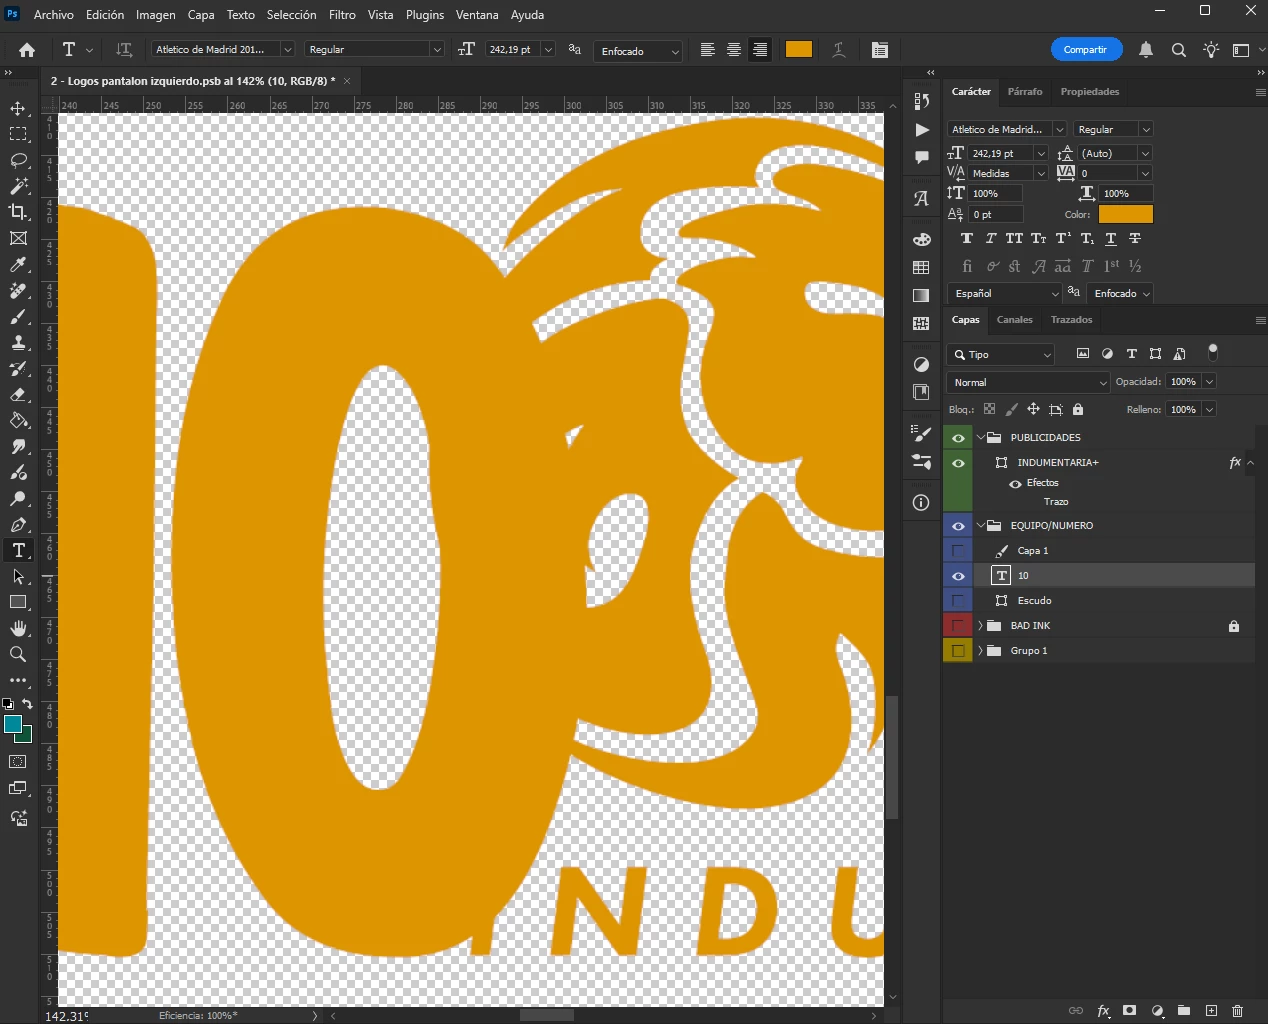The height and width of the screenshot is (1024, 1268).
Task: Select the Clone Stamp tool
Action: coord(18,342)
